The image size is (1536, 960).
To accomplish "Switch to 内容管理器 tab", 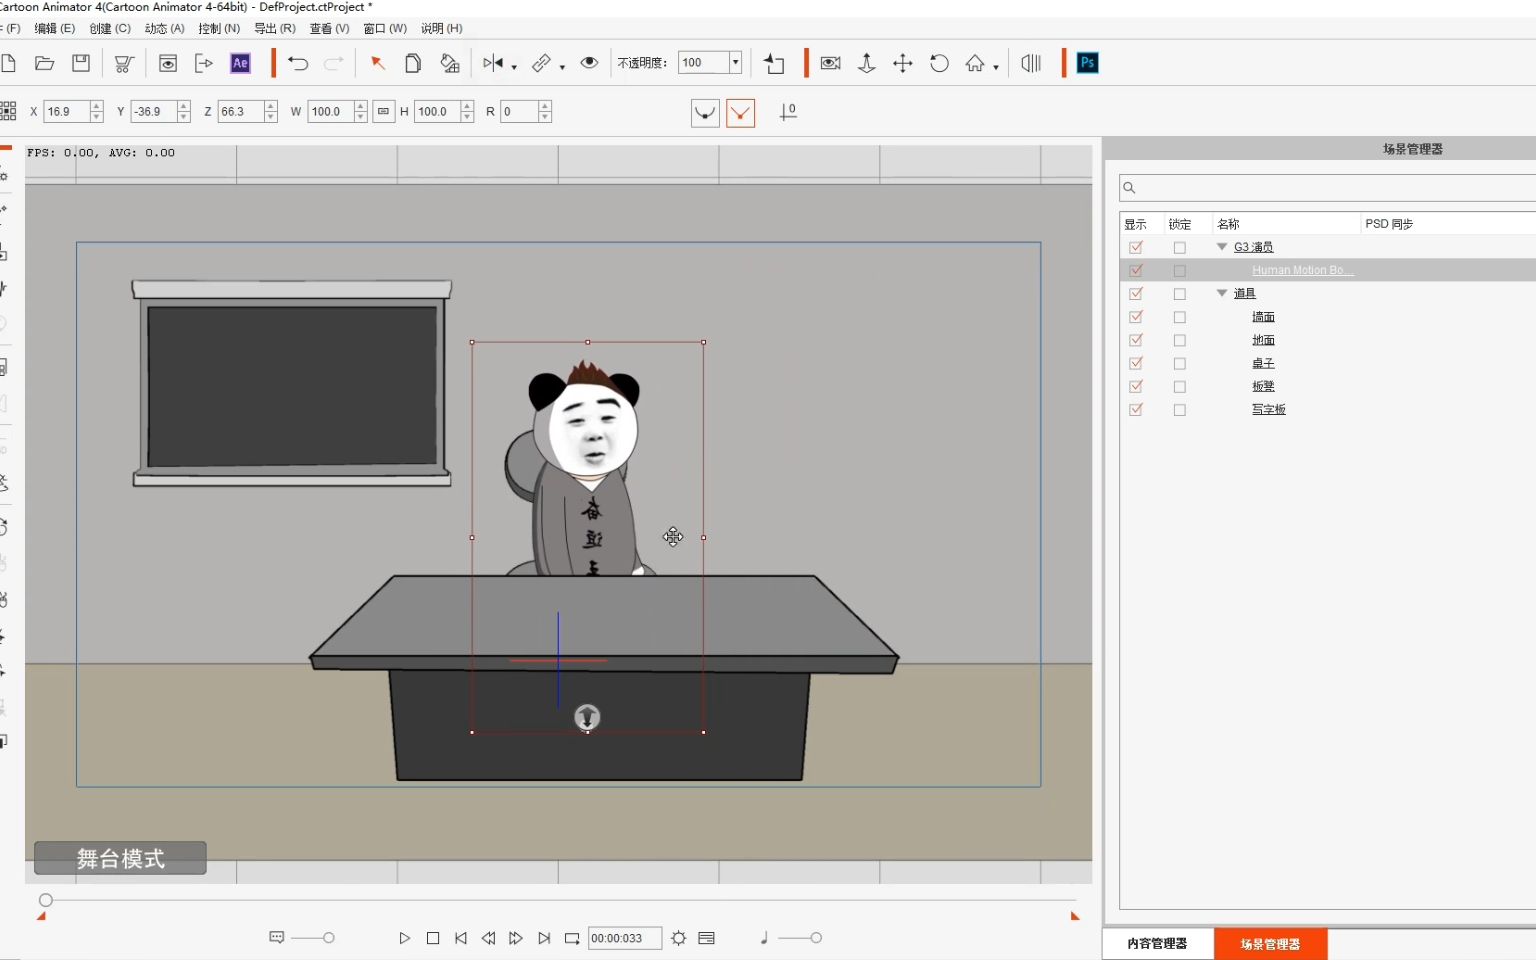I will pos(1158,944).
